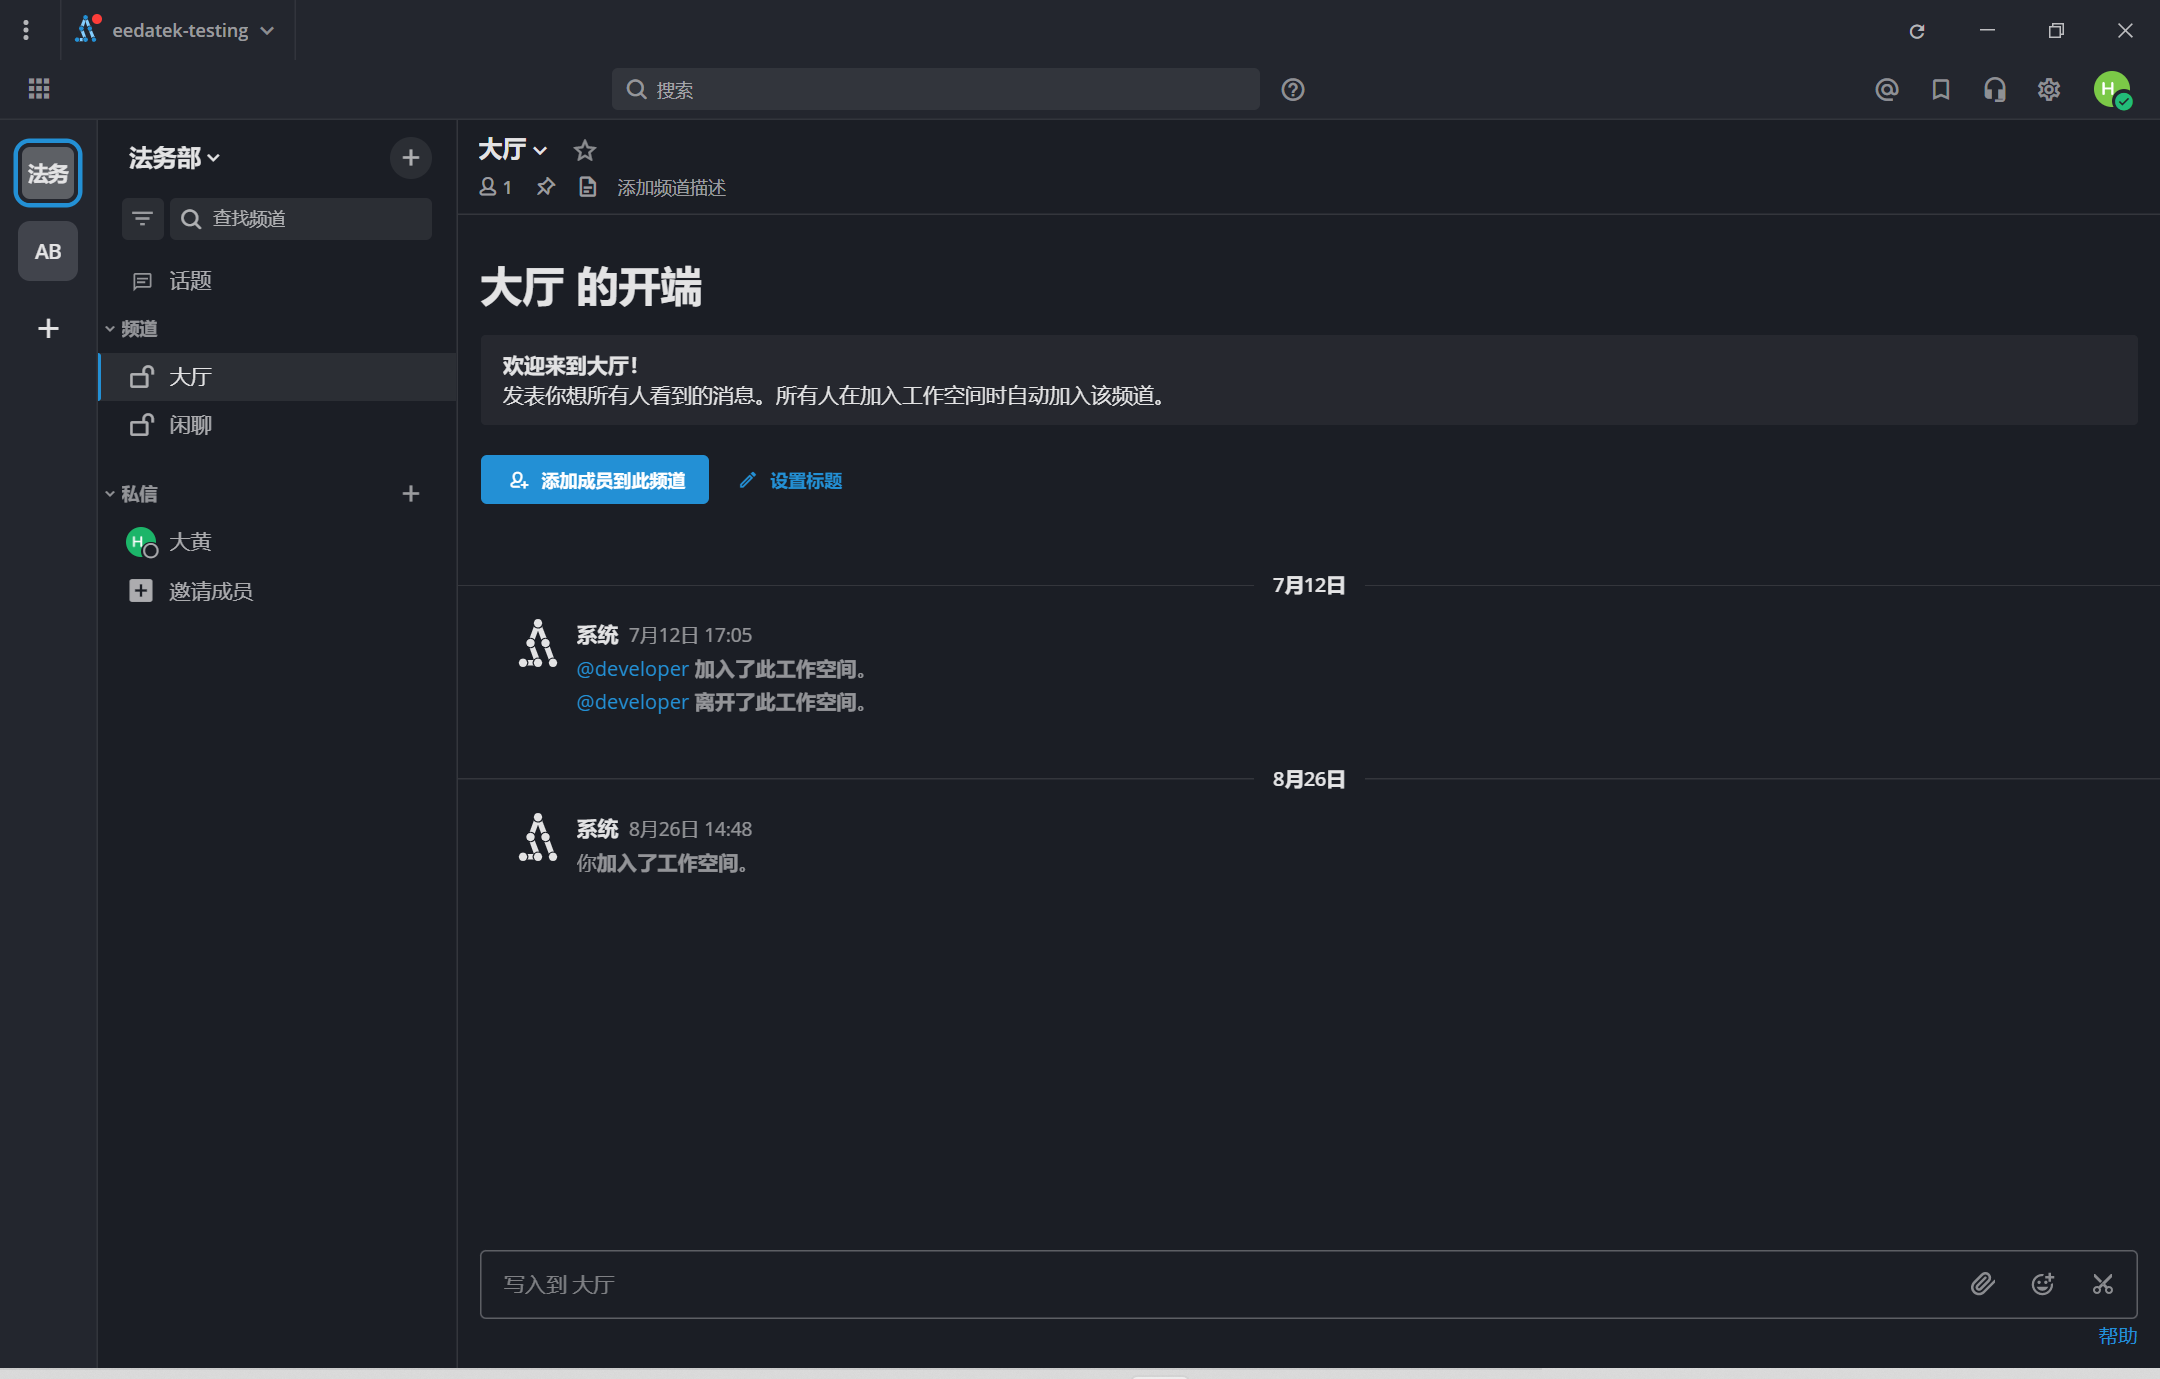Open pinned messages in 大厅 header

[546, 187]
